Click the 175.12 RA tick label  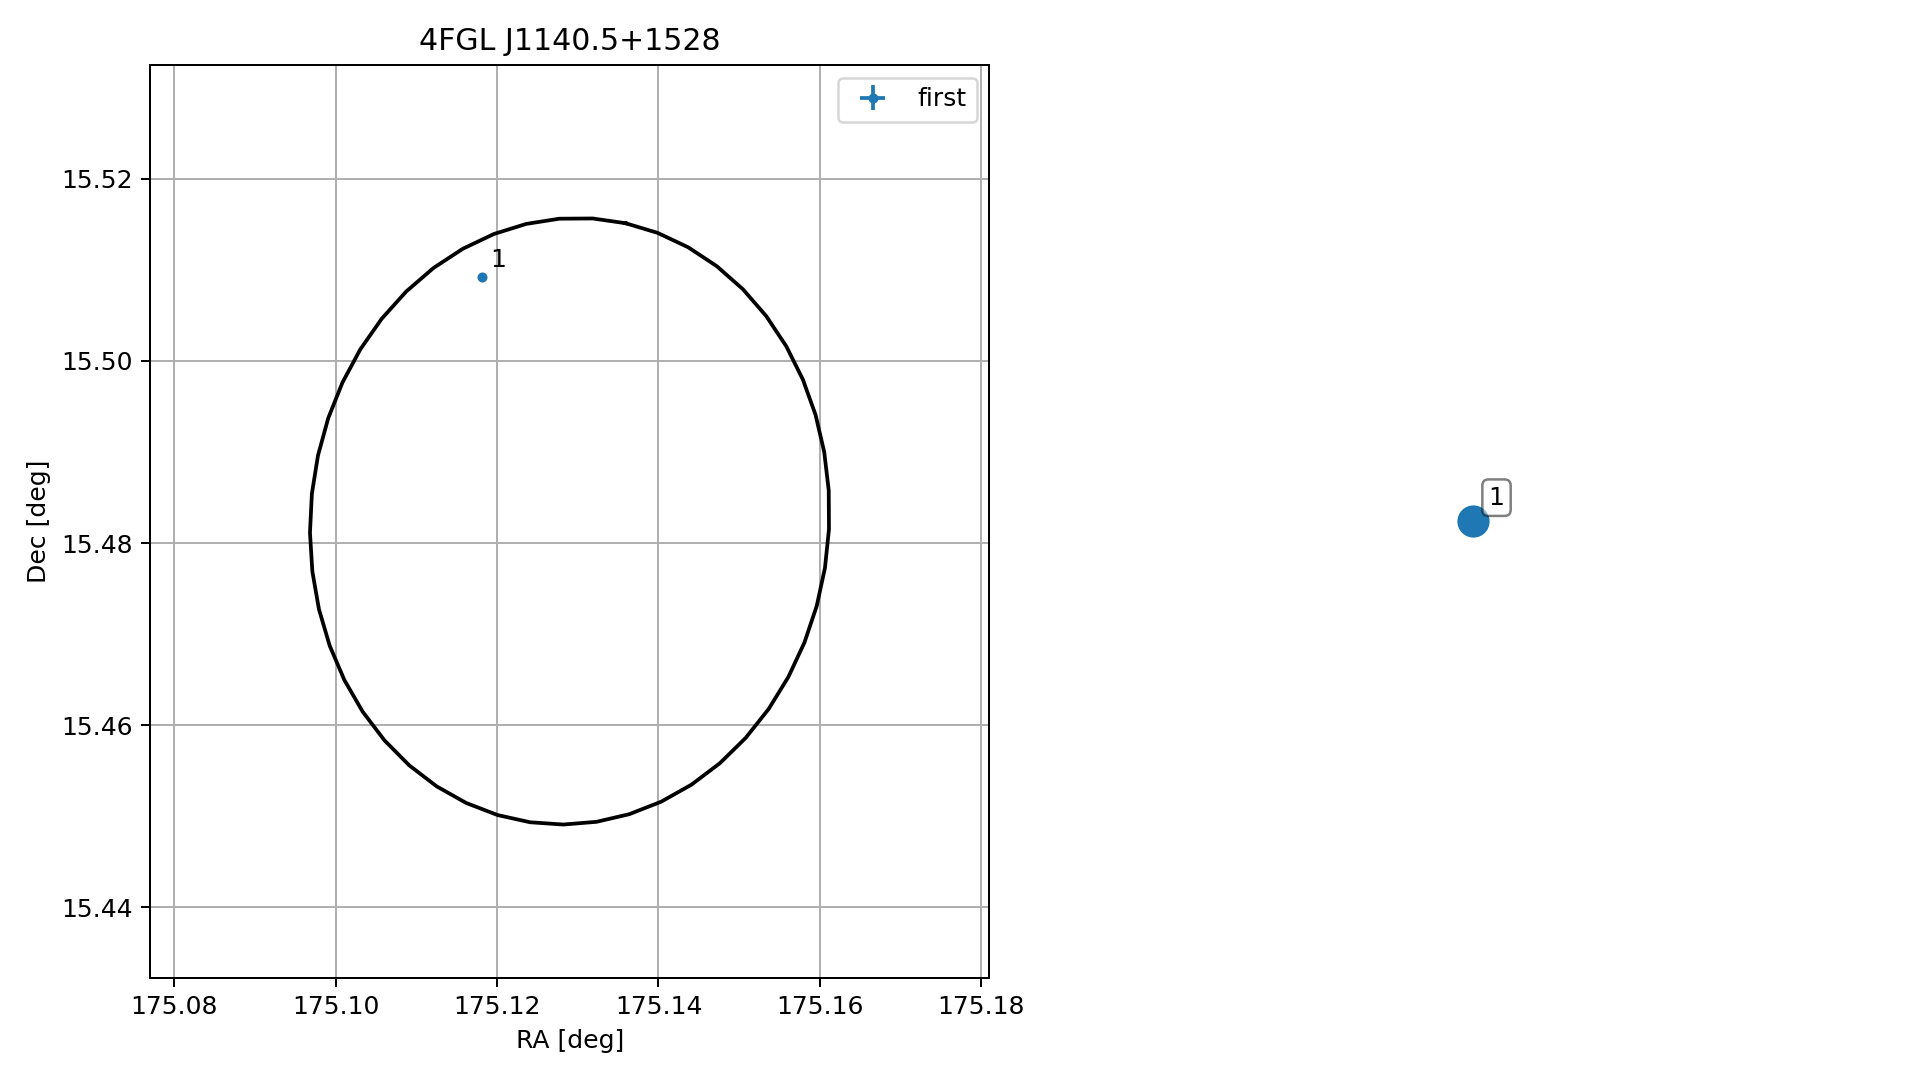tap(497, 1006)
